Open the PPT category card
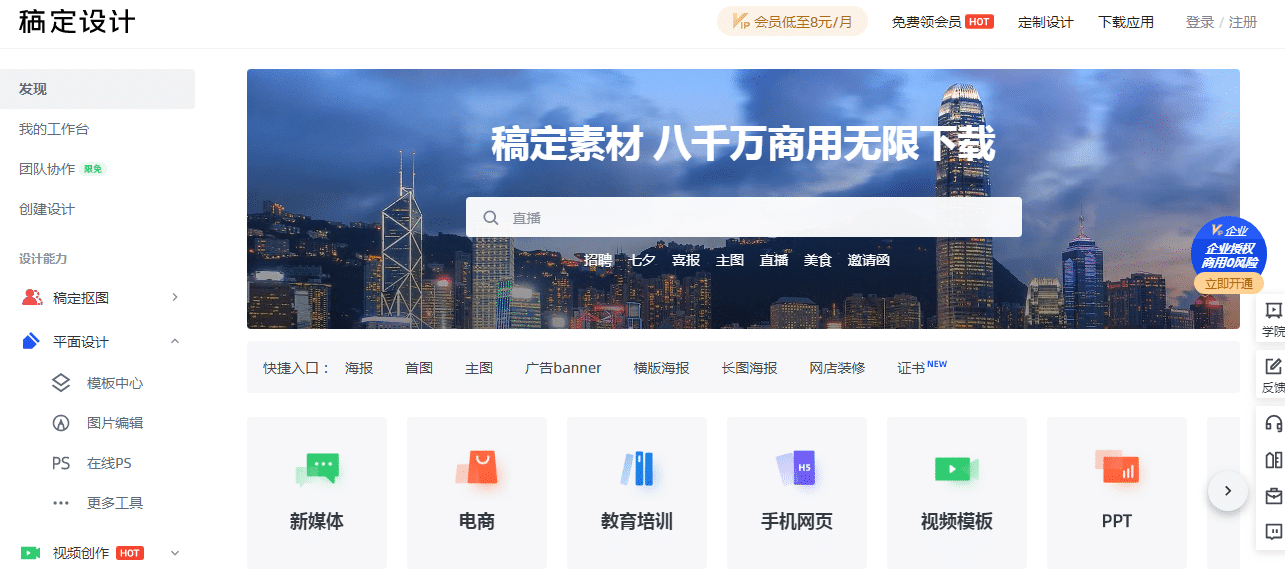The image size is (1285, 572). tap(1117, 493)
